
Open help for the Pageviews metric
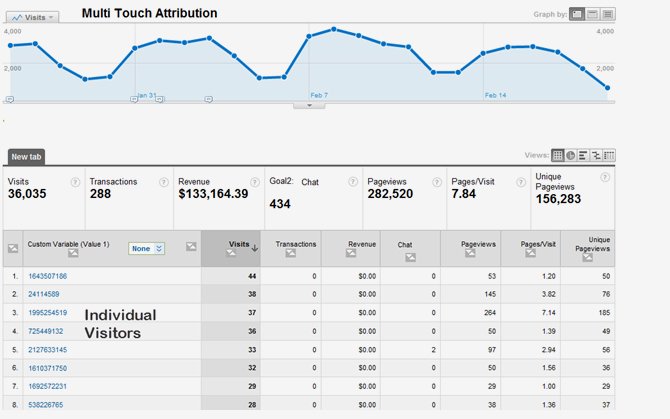437,182
